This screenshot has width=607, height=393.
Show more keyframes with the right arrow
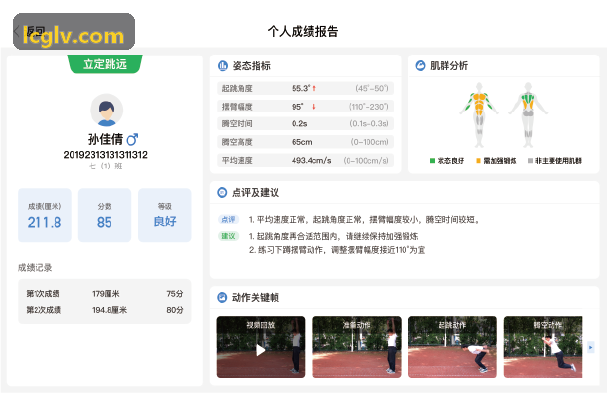pyautogui.click(x=590, y=347)
